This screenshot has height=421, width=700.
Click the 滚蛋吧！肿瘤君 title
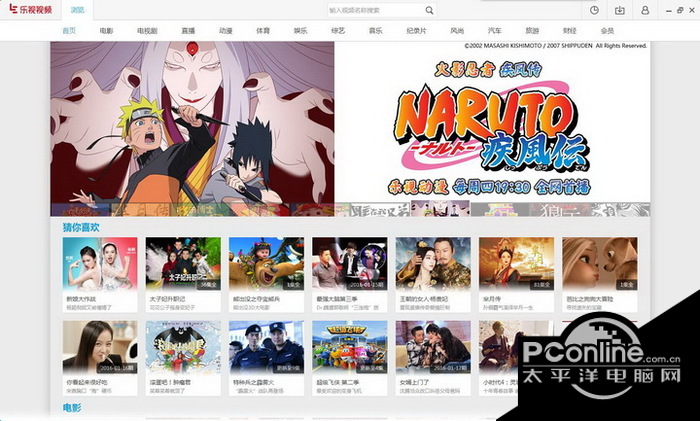point(170,382)
